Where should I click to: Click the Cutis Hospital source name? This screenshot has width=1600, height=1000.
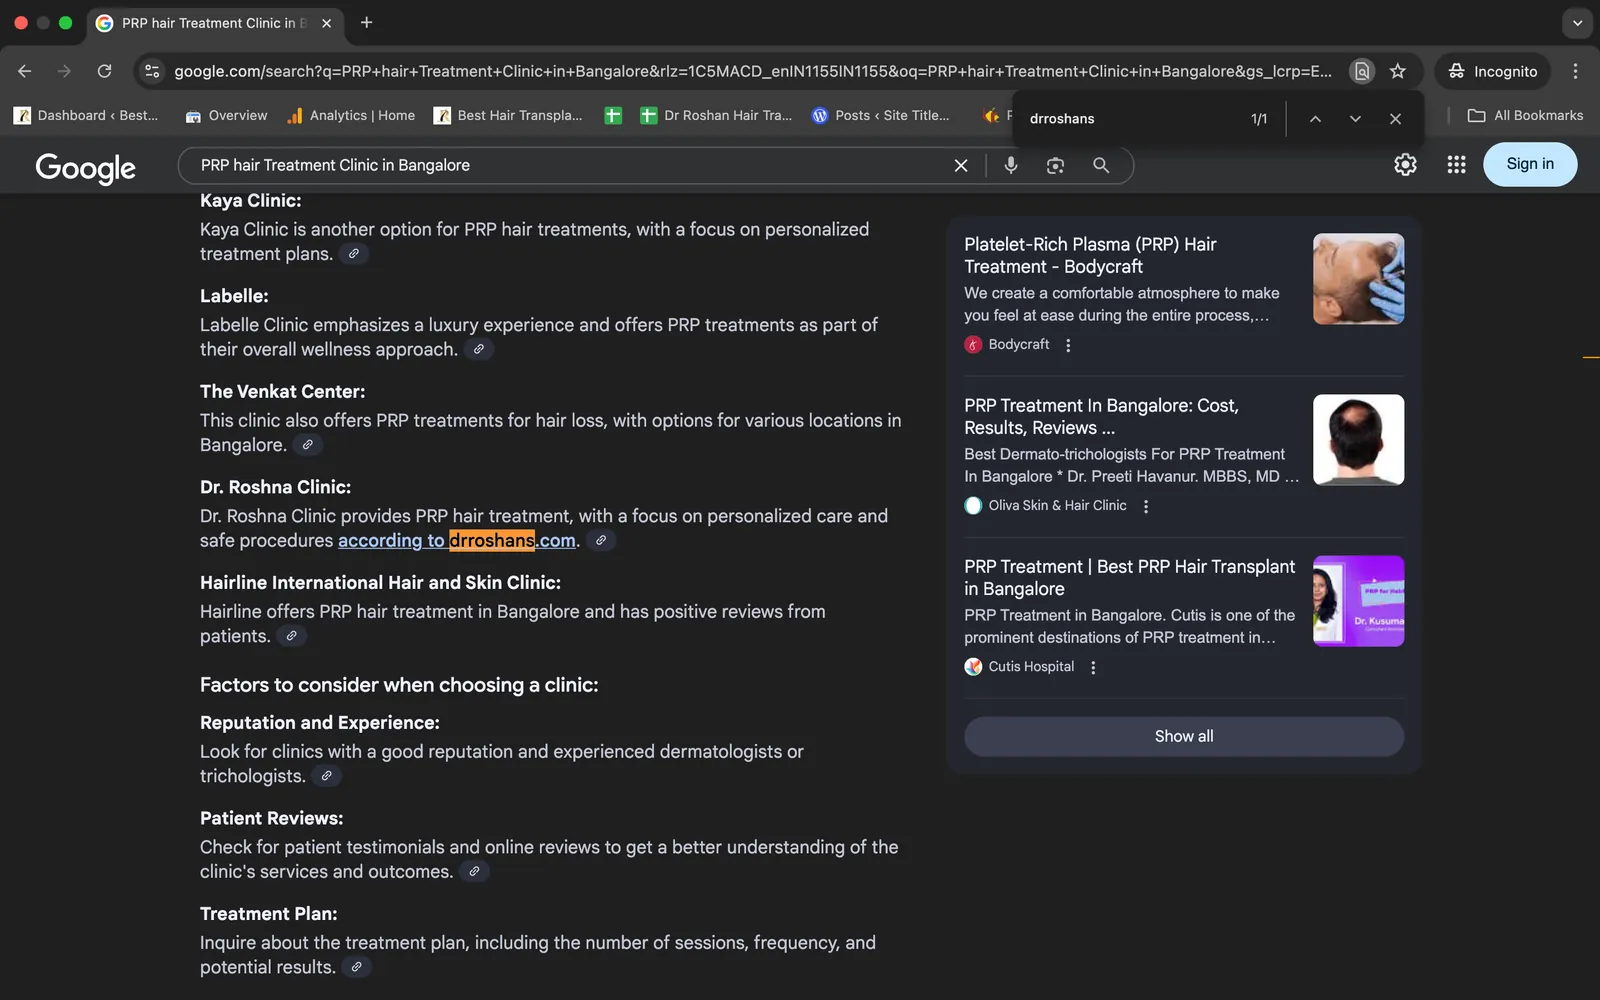1031,666
